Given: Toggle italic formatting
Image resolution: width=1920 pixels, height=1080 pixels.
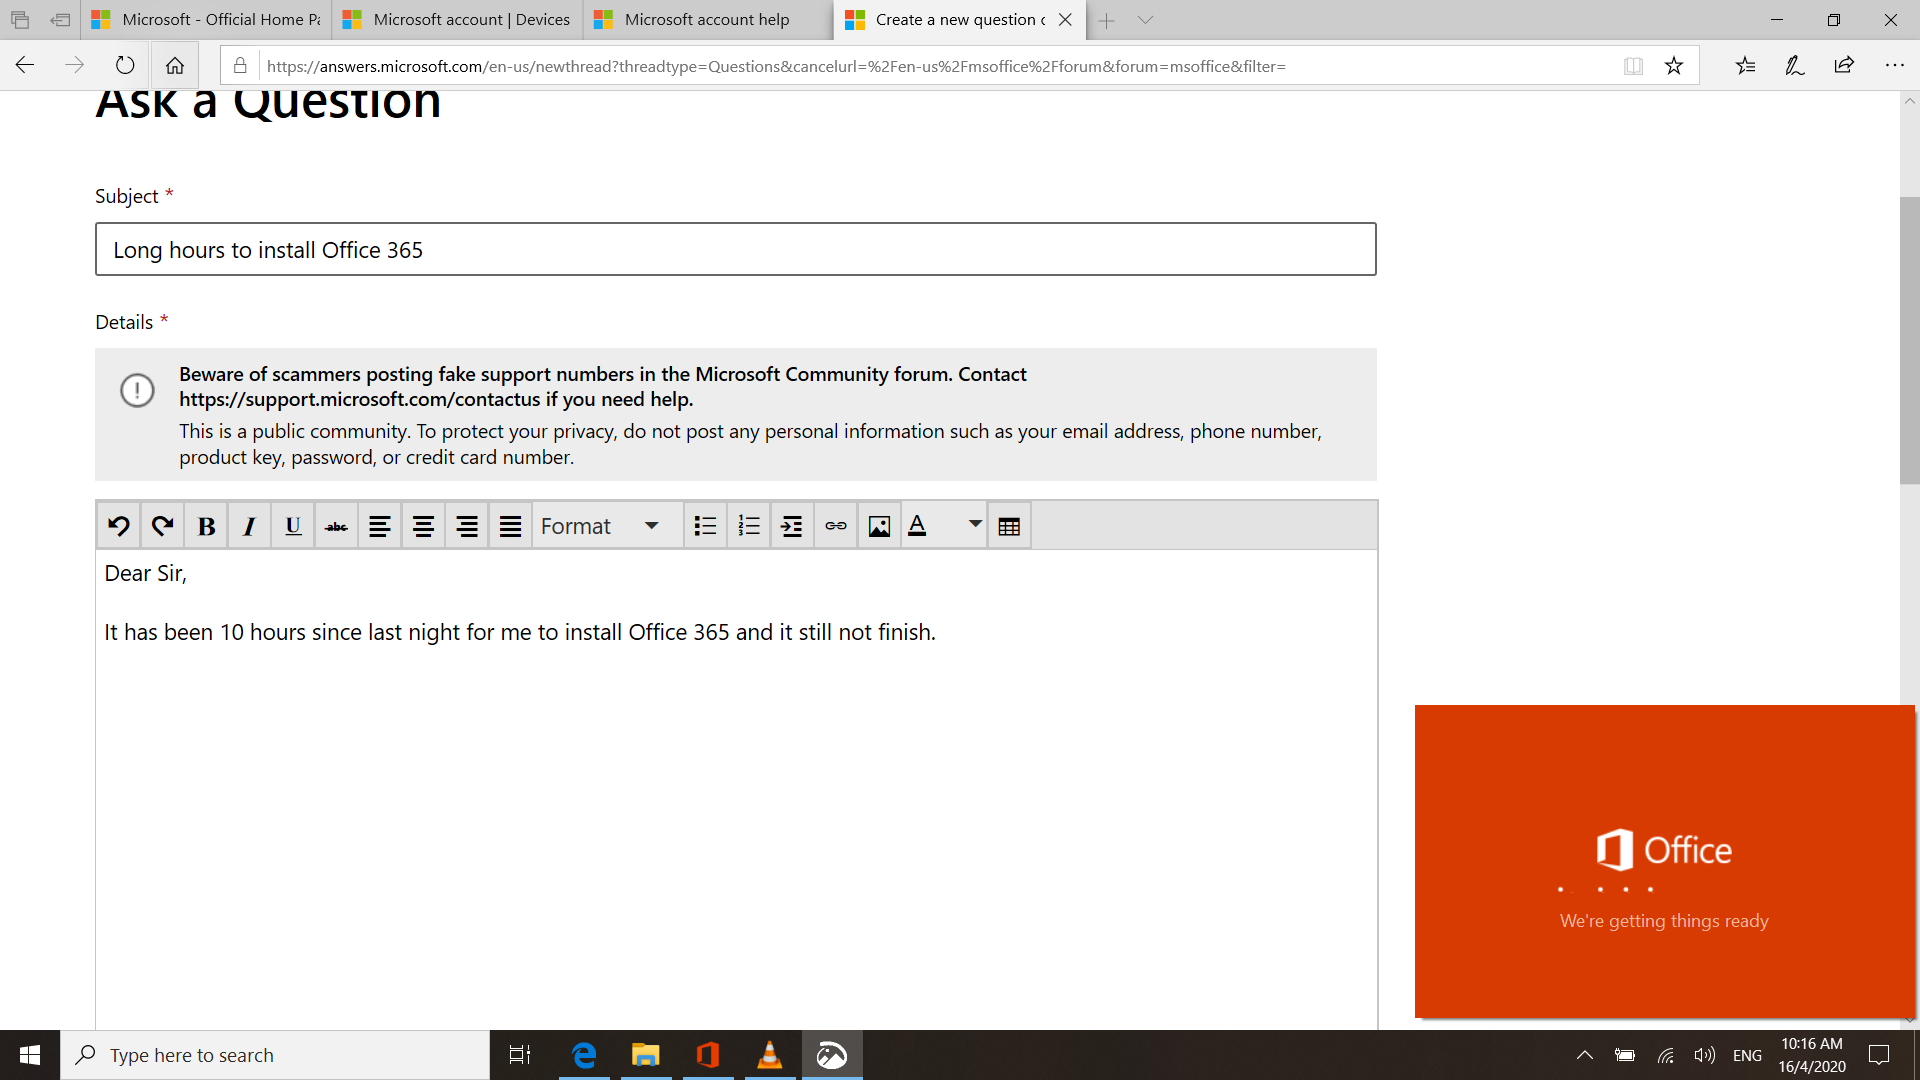Looking at the screenshot, I should [249, 526].
